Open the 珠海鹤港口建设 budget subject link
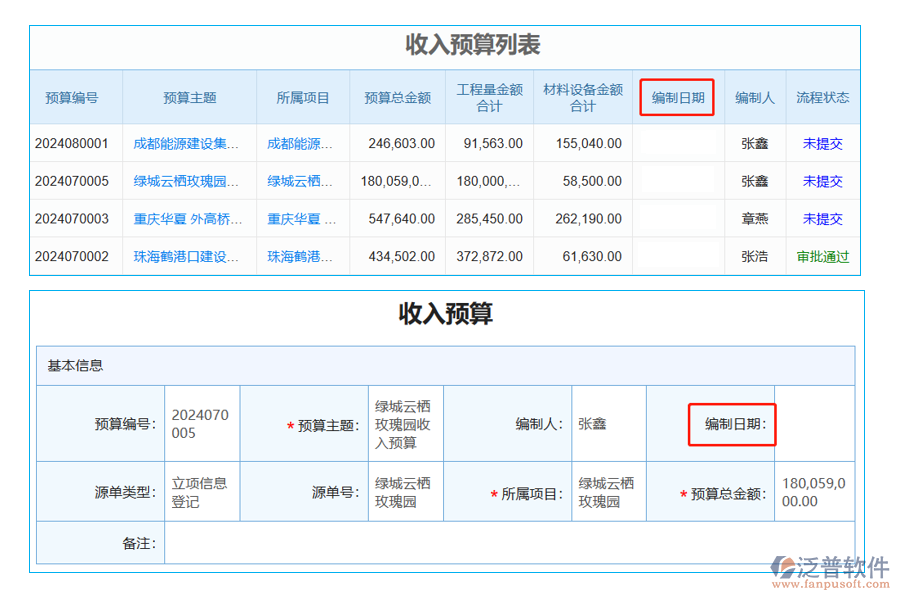 point(187,256)
